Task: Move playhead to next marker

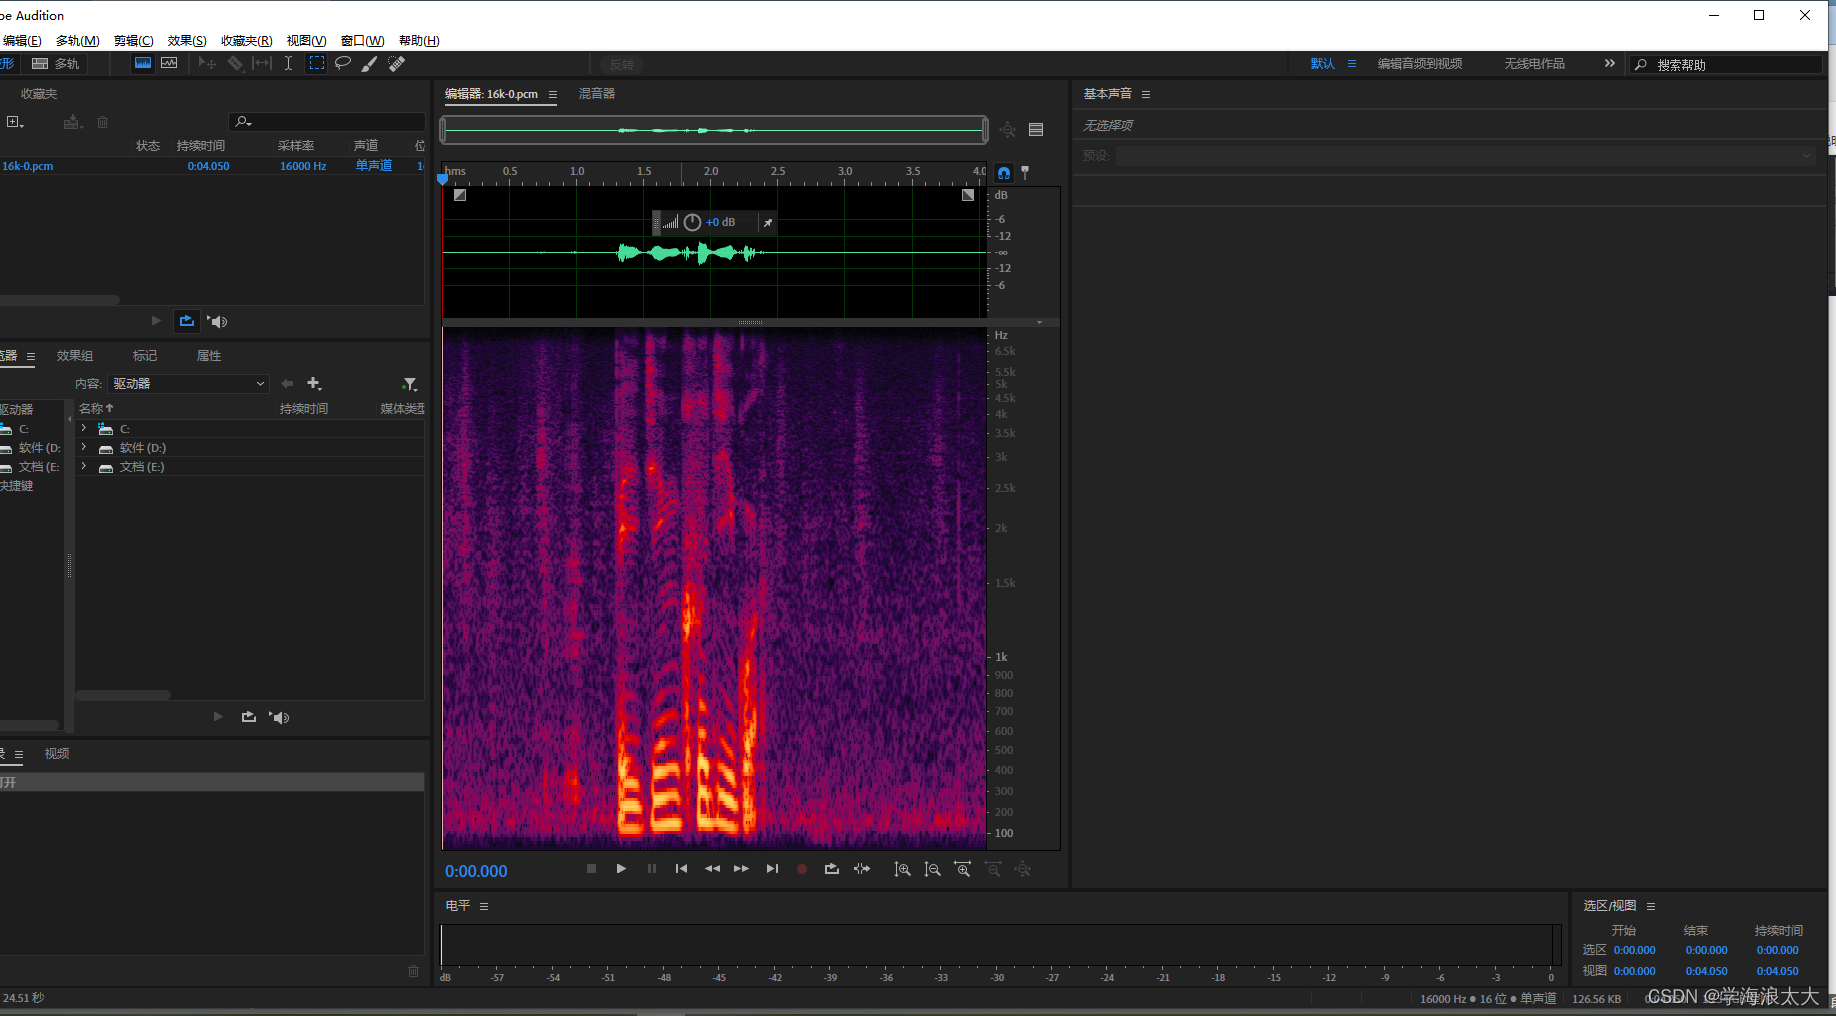Action: tap(772, 869)
